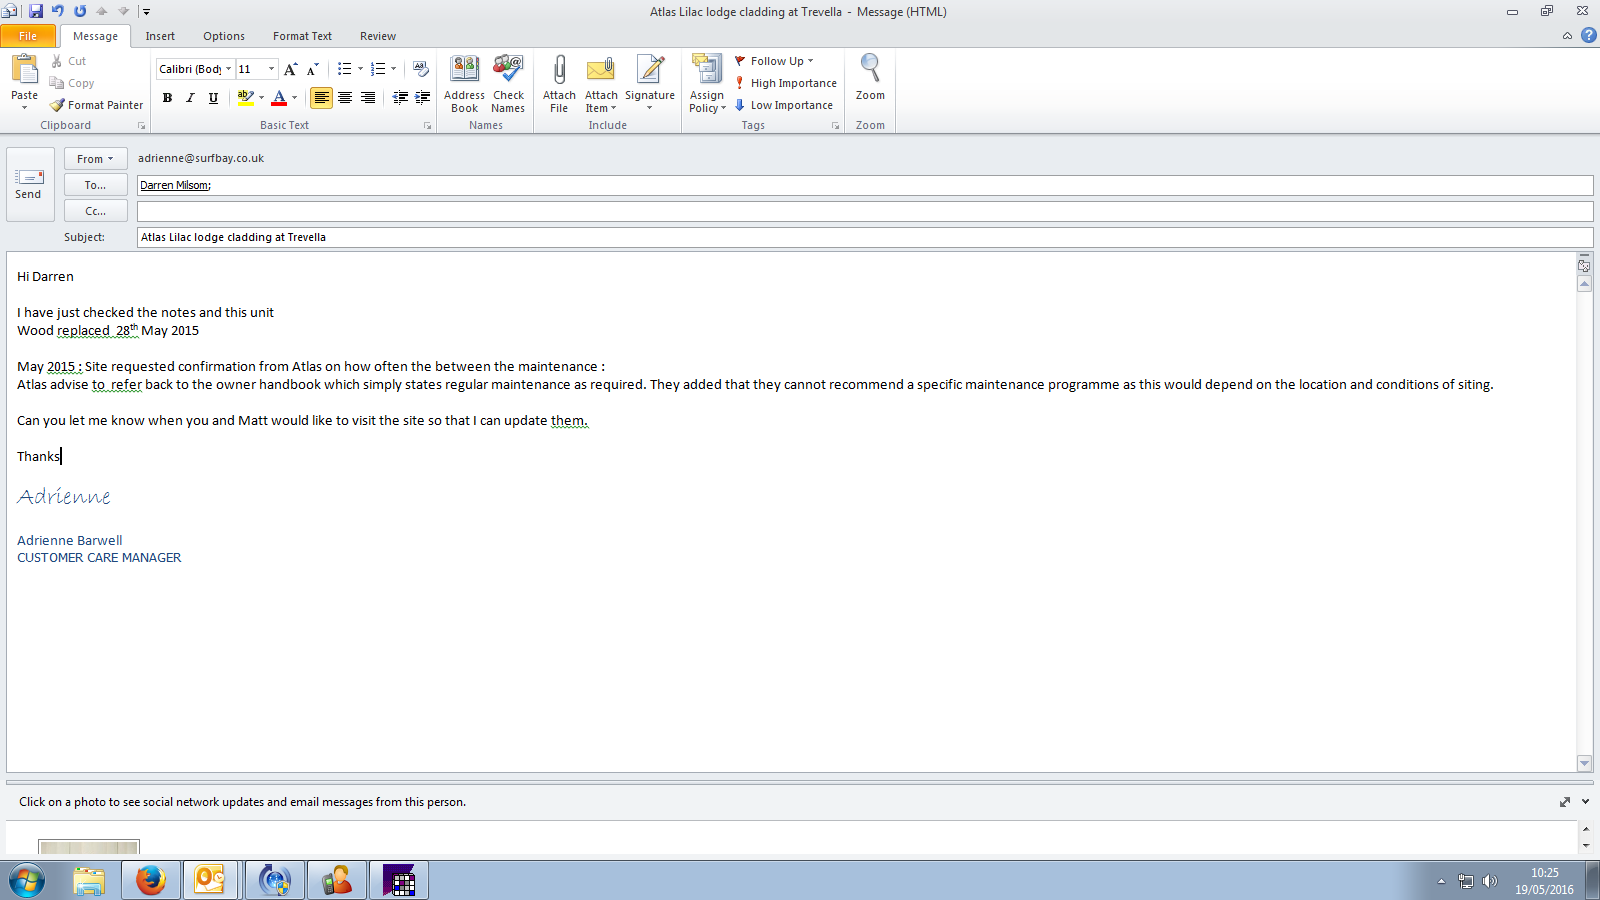Toggle italic formatting
Viewport: 1600px width, 900px height.
click(190, 97)
